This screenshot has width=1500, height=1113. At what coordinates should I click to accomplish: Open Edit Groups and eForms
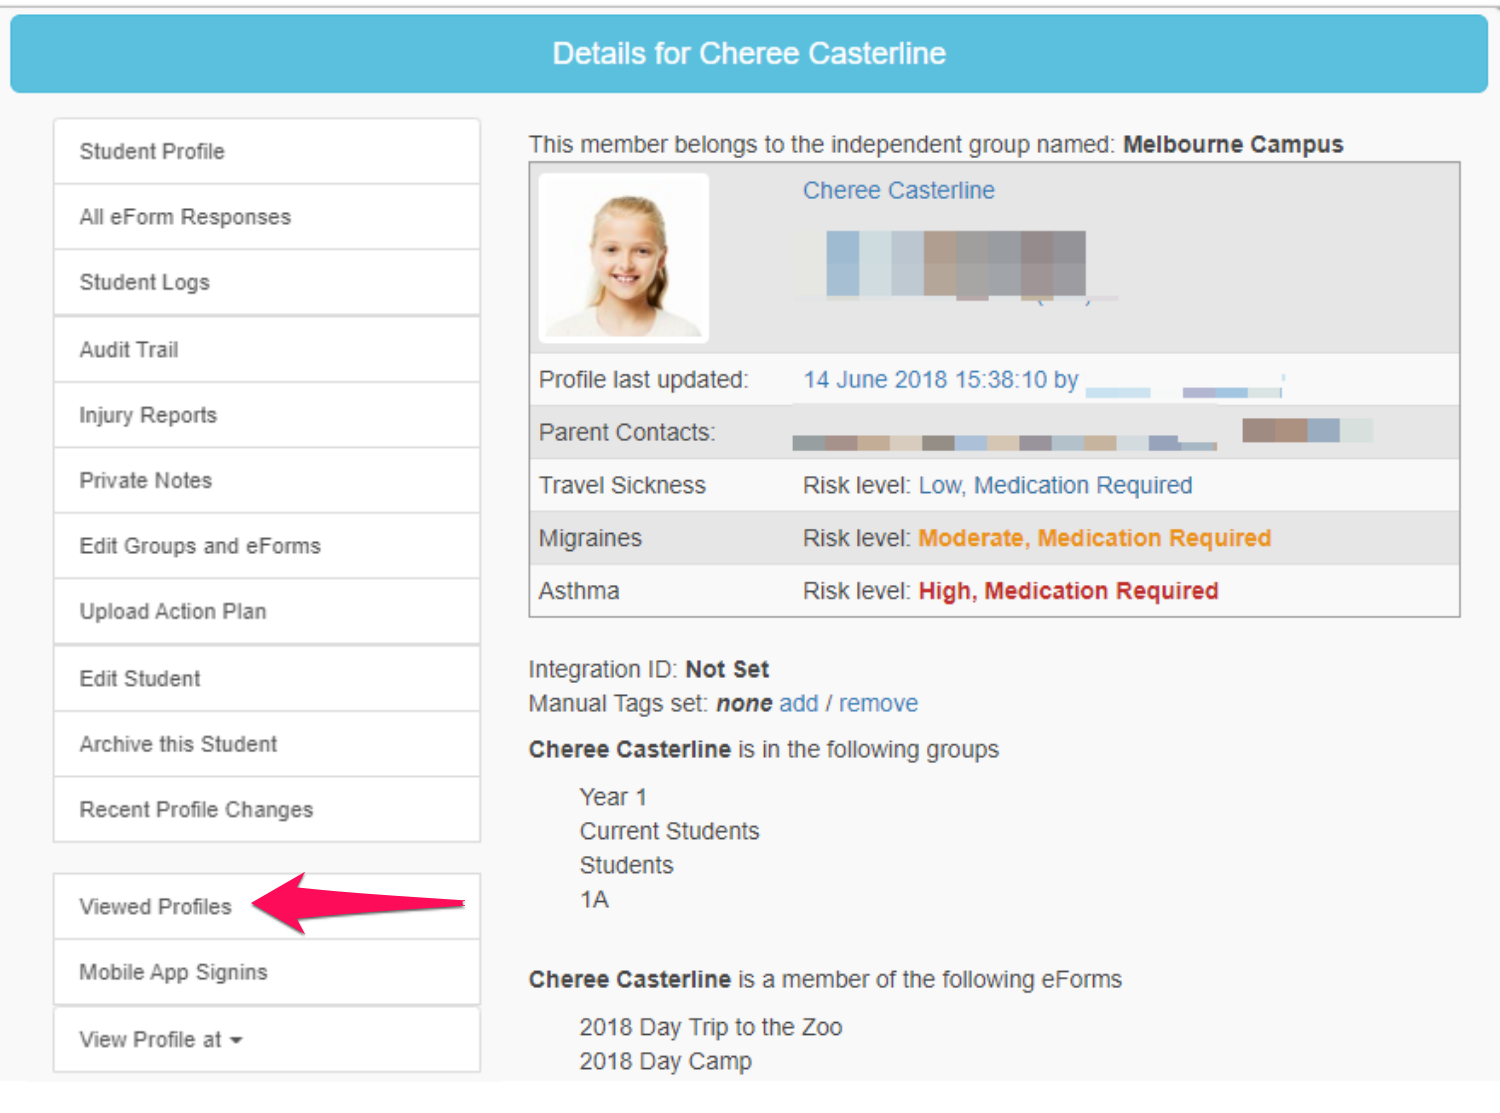pos(200,546)
